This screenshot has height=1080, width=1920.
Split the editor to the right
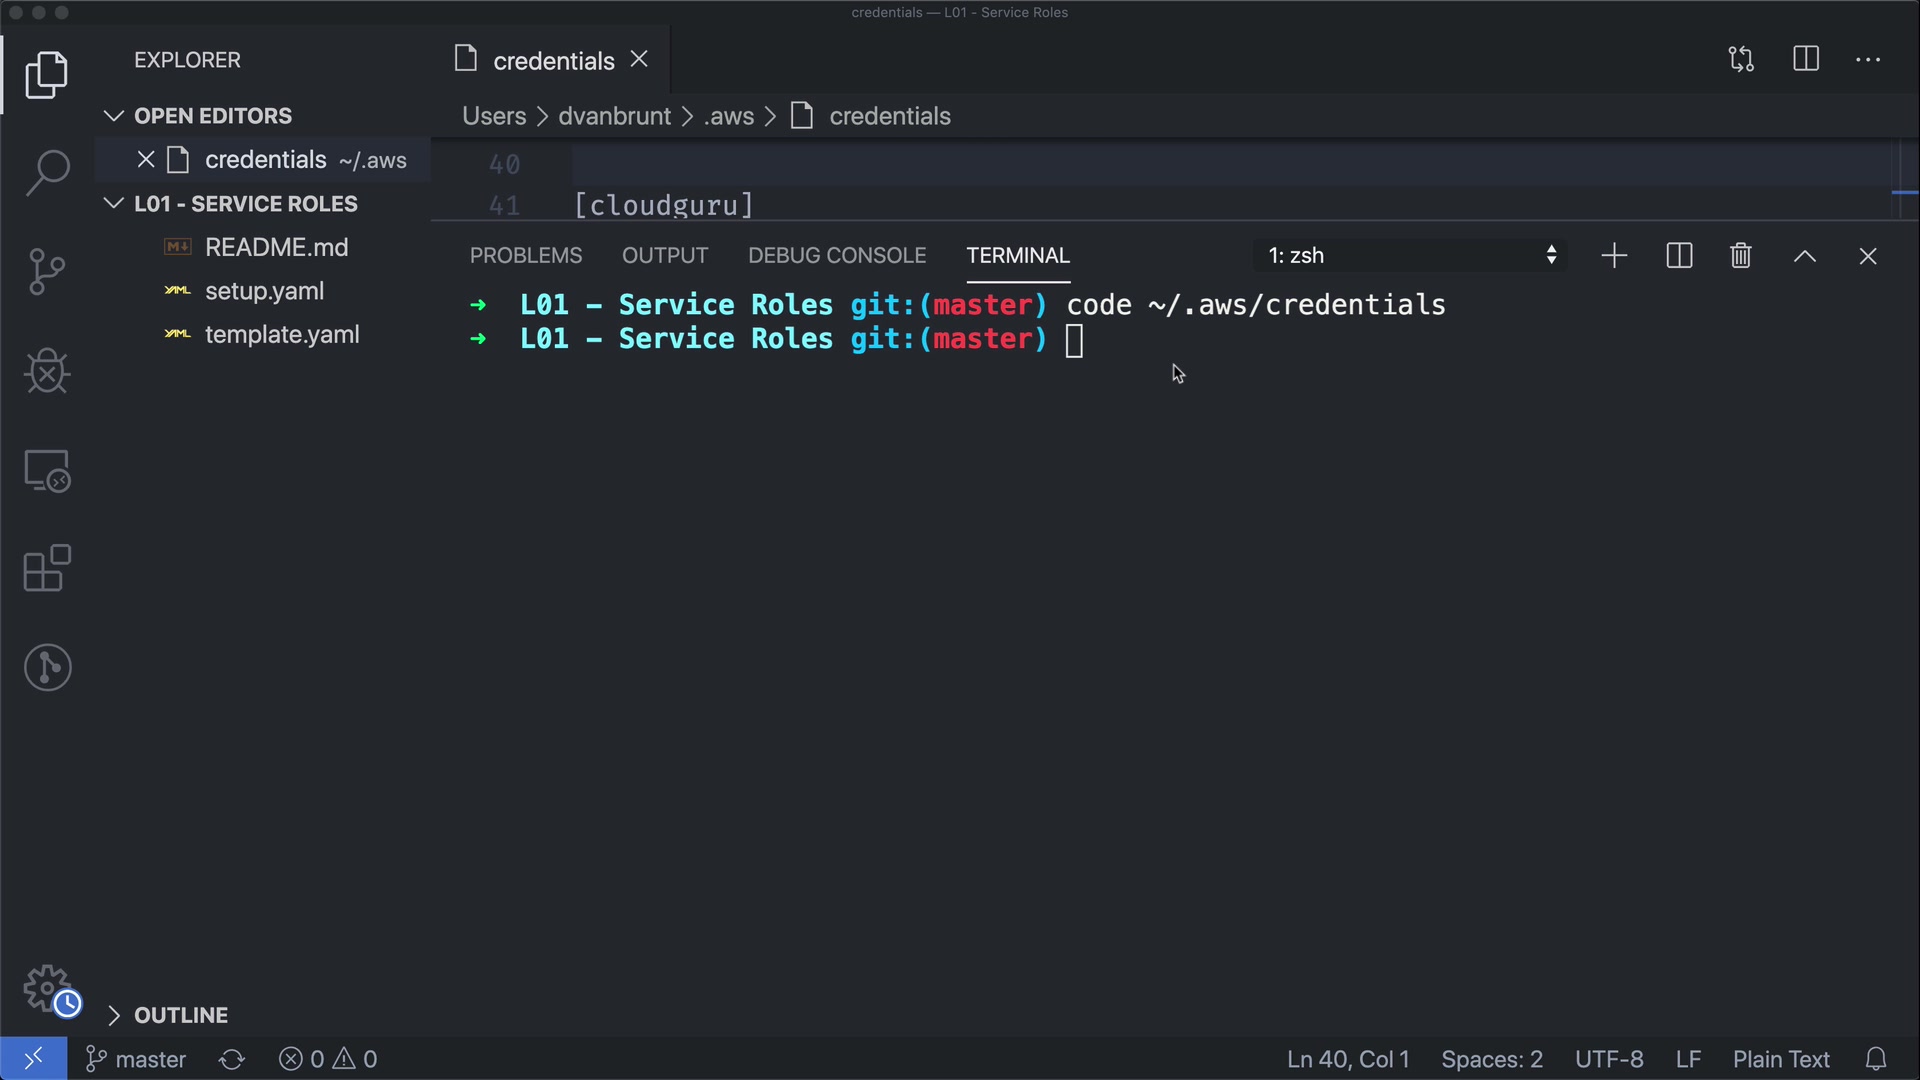[x=1806, y=59]
